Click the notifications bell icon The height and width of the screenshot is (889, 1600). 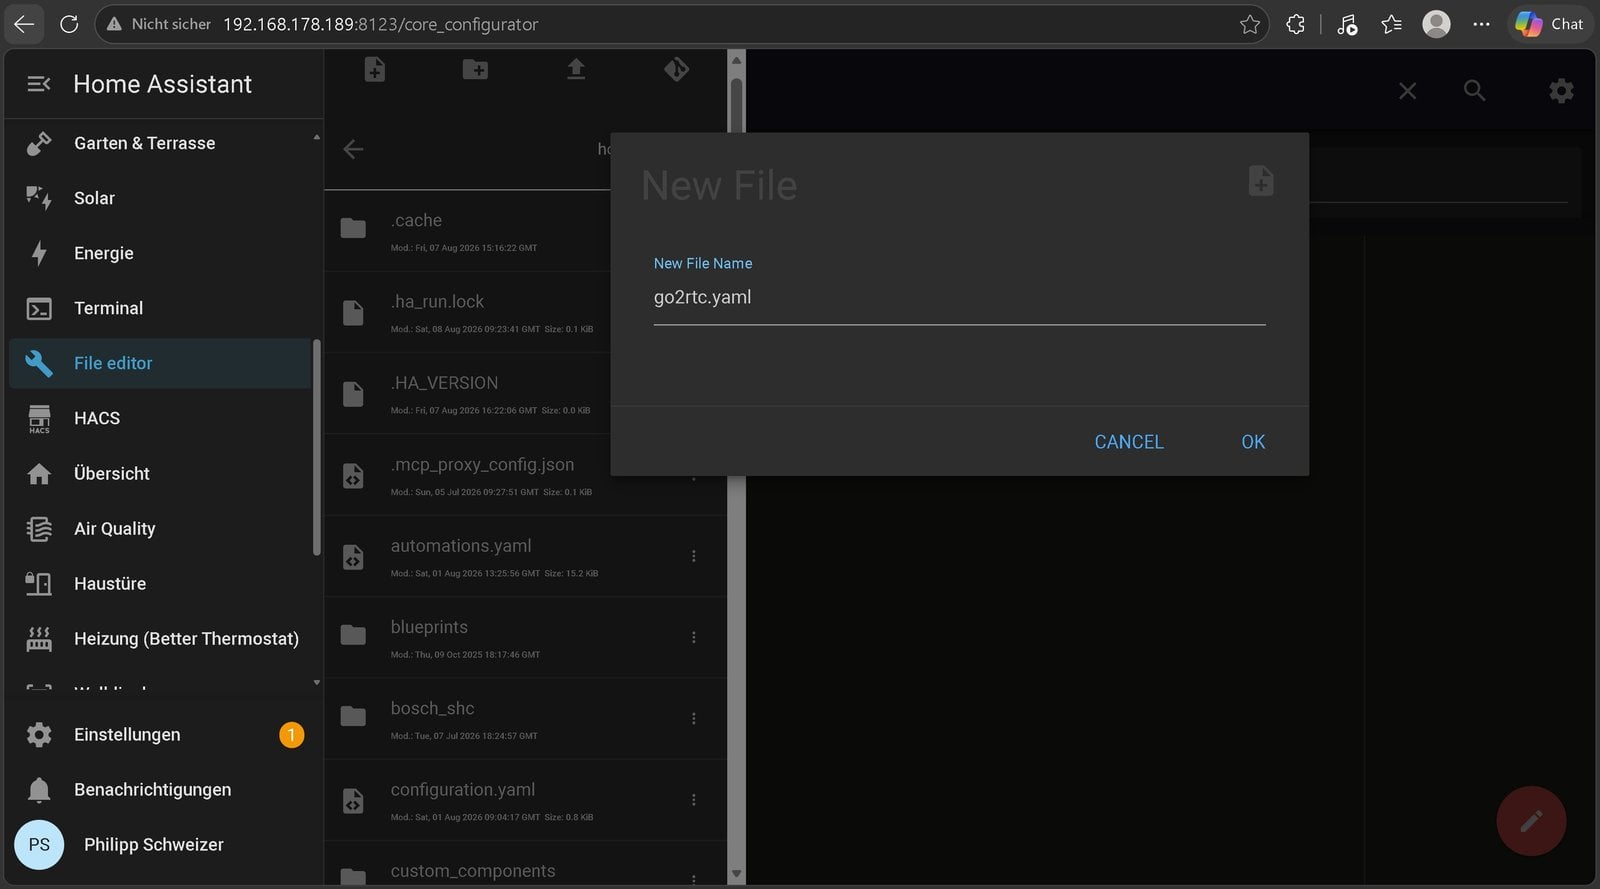pyautogui.click(x=39, y=790)
